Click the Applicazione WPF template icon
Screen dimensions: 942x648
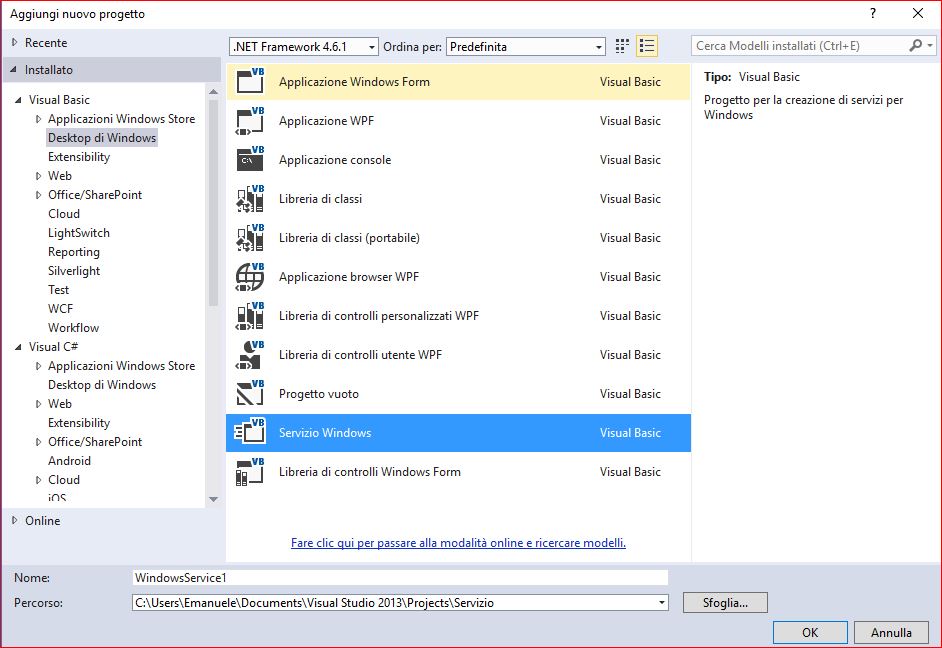point(250,120)
